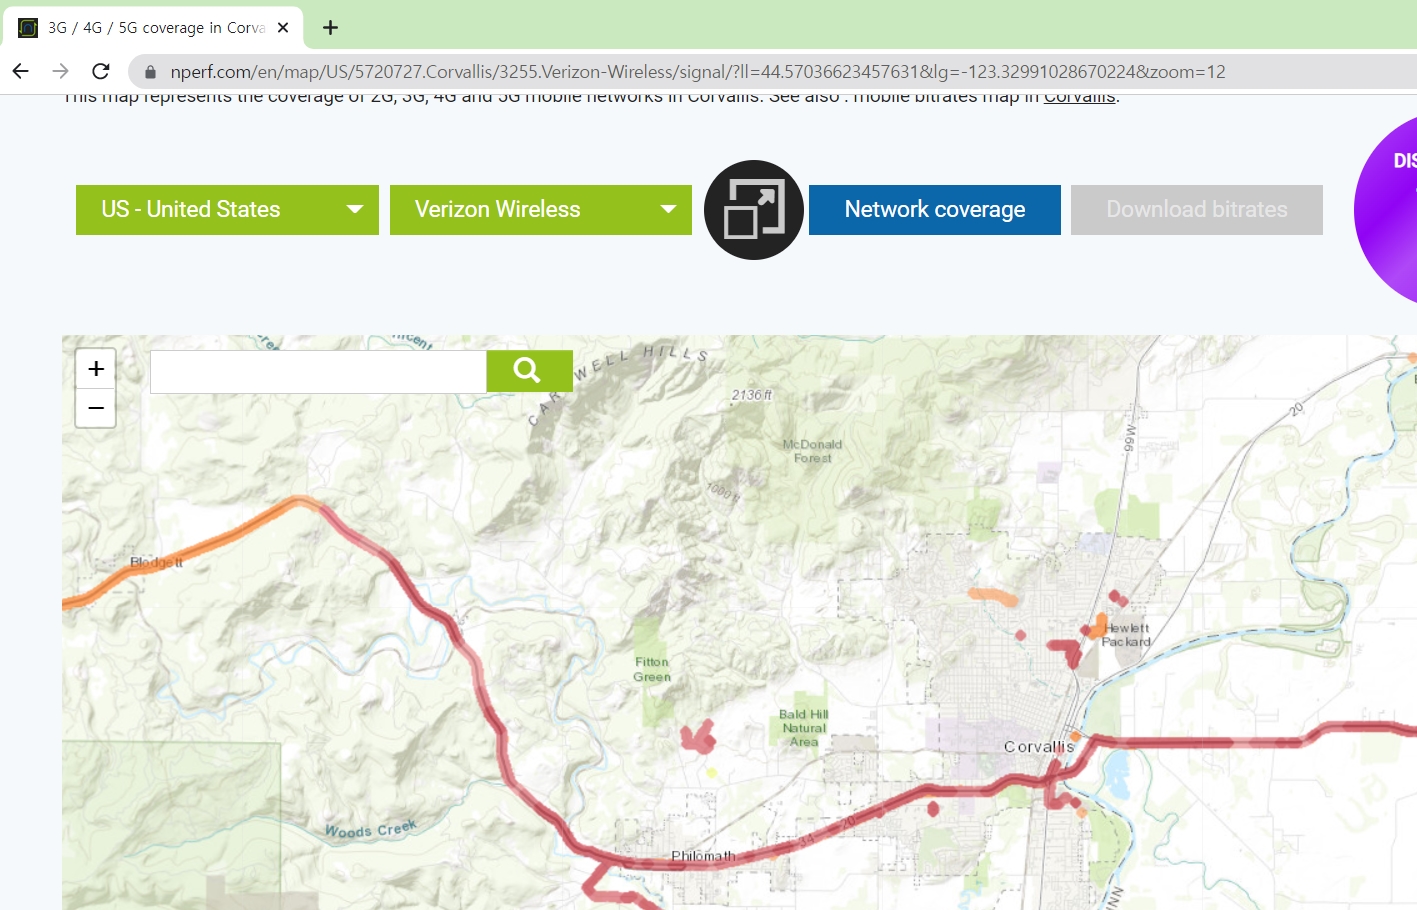
Task: Go forward in browser history
Action: (60, 71)
